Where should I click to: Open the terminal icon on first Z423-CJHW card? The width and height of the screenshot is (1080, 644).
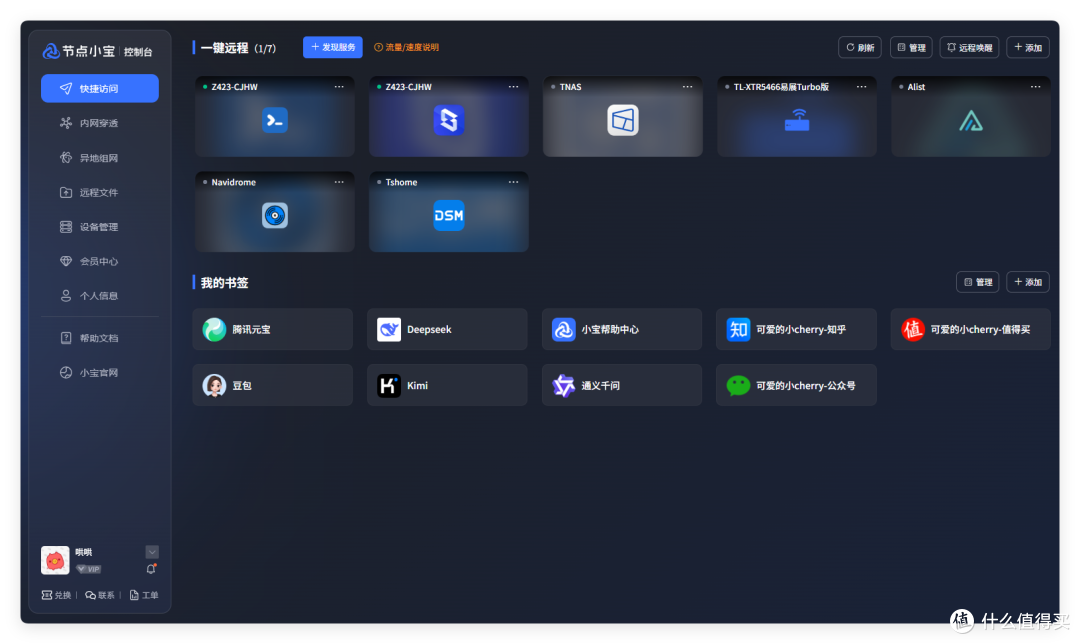click(275, 121)
